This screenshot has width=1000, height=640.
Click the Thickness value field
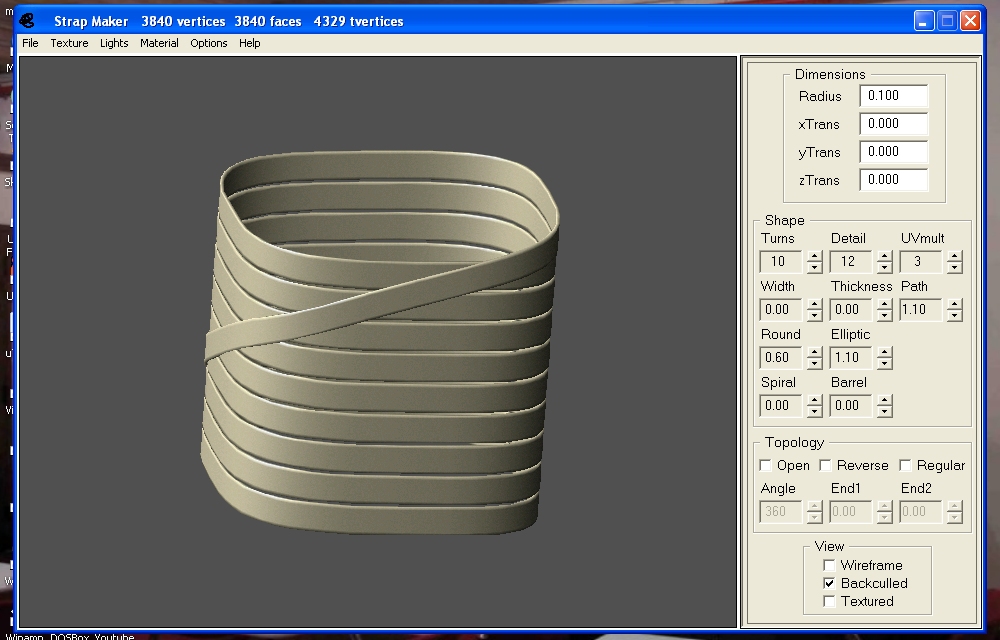click(x=853, y=310)
